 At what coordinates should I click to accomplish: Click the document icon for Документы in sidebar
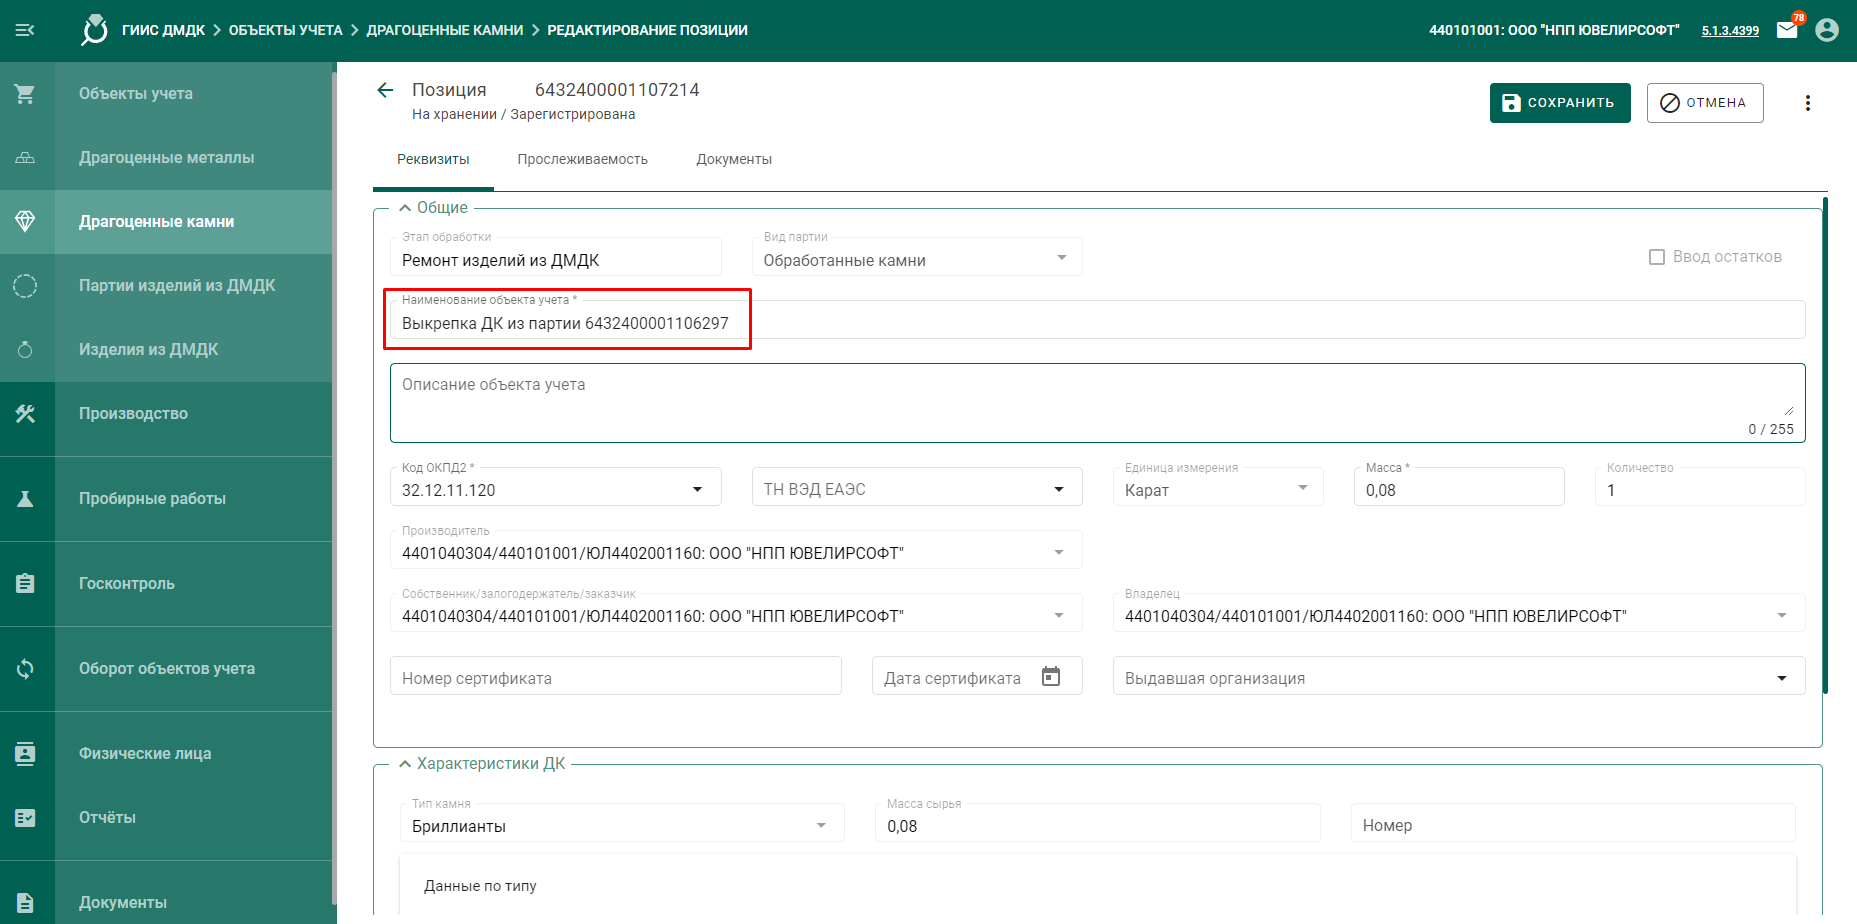pos(25,903)
